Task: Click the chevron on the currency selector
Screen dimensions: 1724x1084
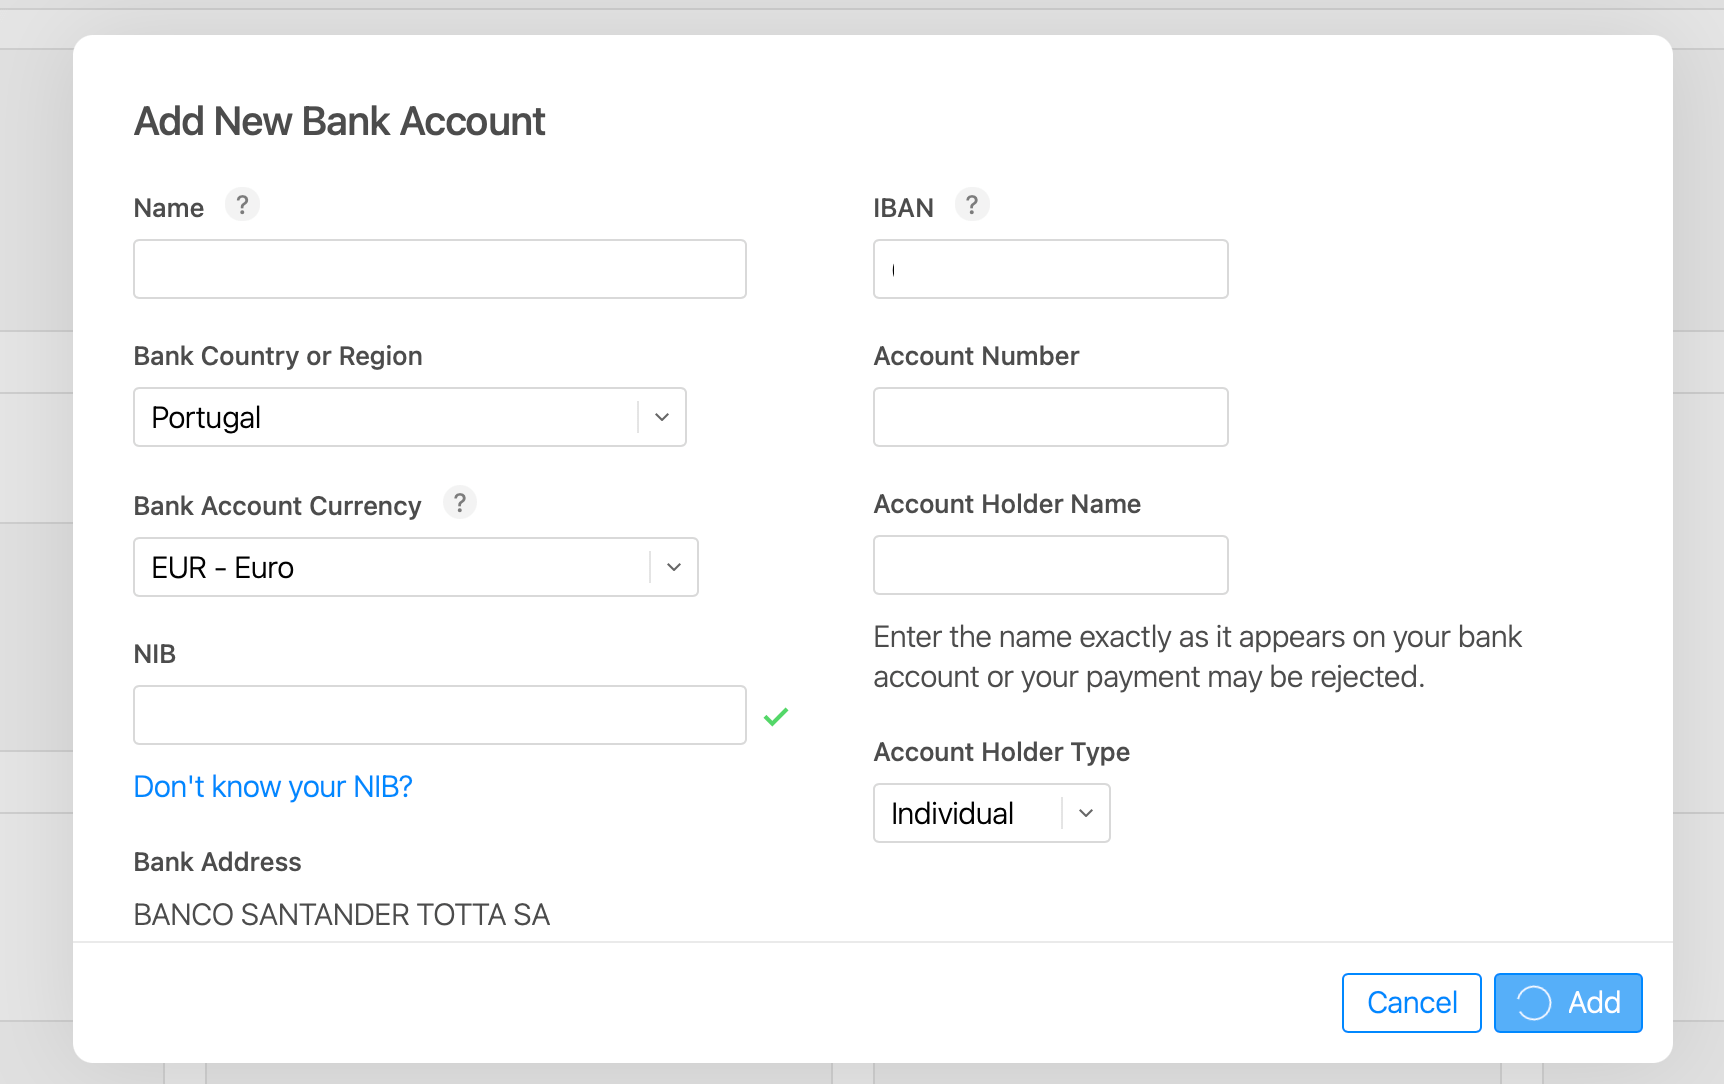Action: click(x=672, y=567)
